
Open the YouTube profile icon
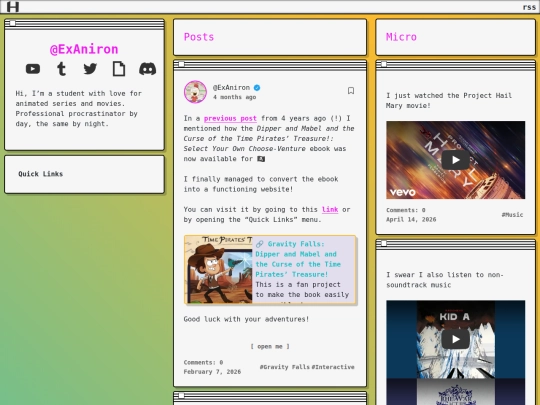tap(33, 69)
